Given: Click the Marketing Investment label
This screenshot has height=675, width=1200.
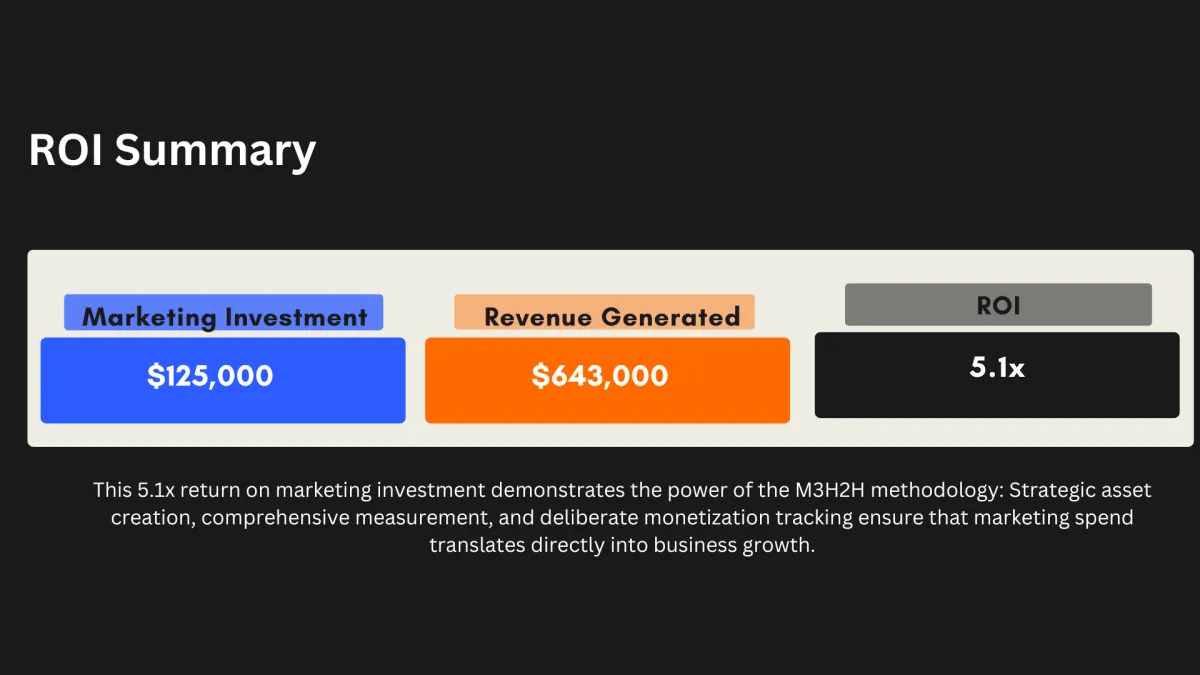Looking at the screenshot, I should [x=224, y=313].
